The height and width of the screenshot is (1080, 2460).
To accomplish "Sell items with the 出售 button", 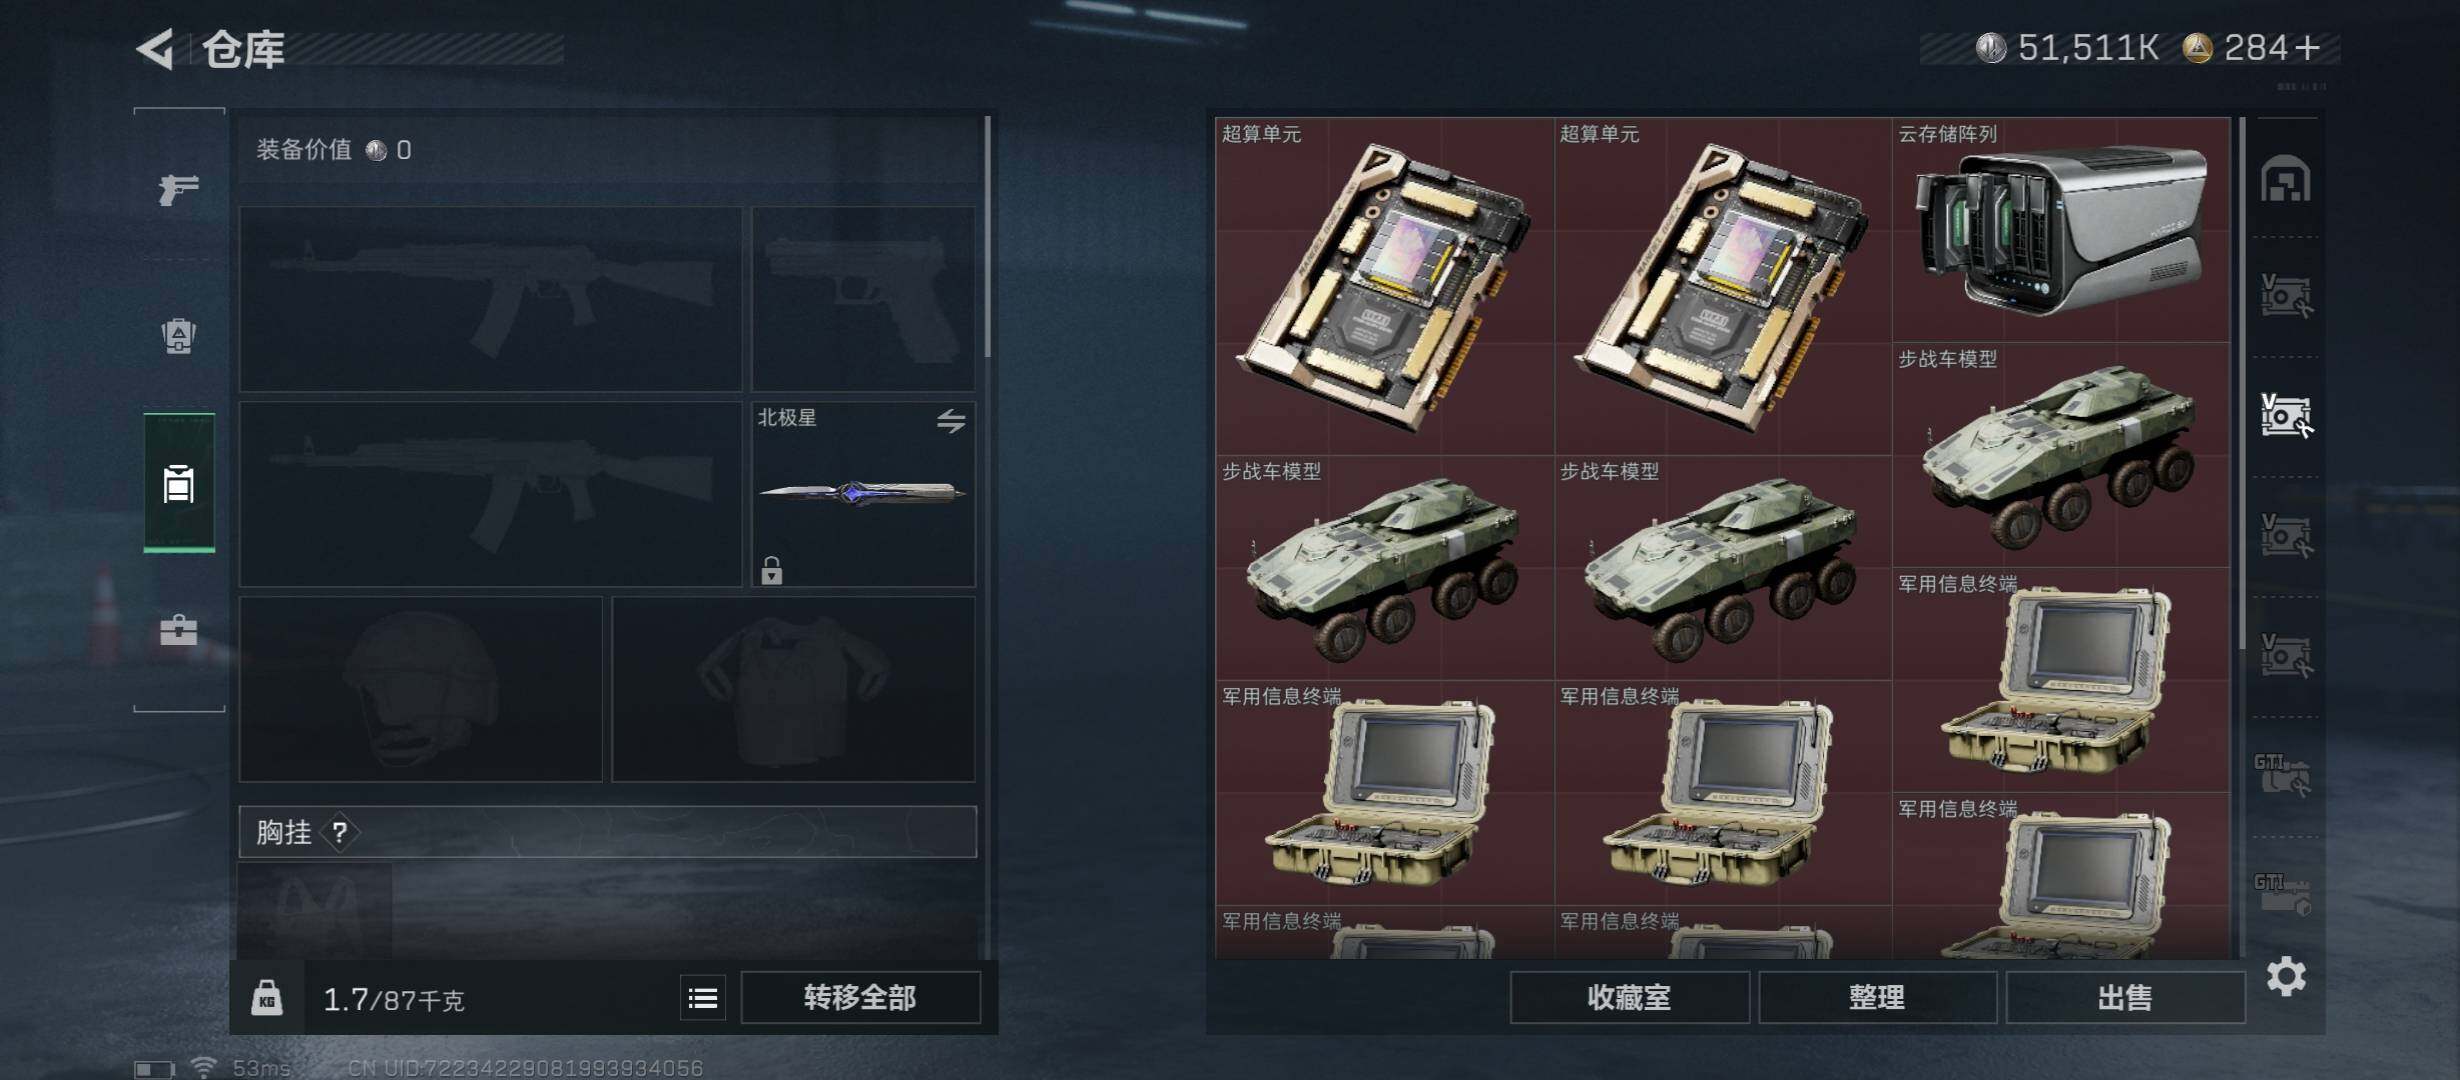I will [2125, 998].
